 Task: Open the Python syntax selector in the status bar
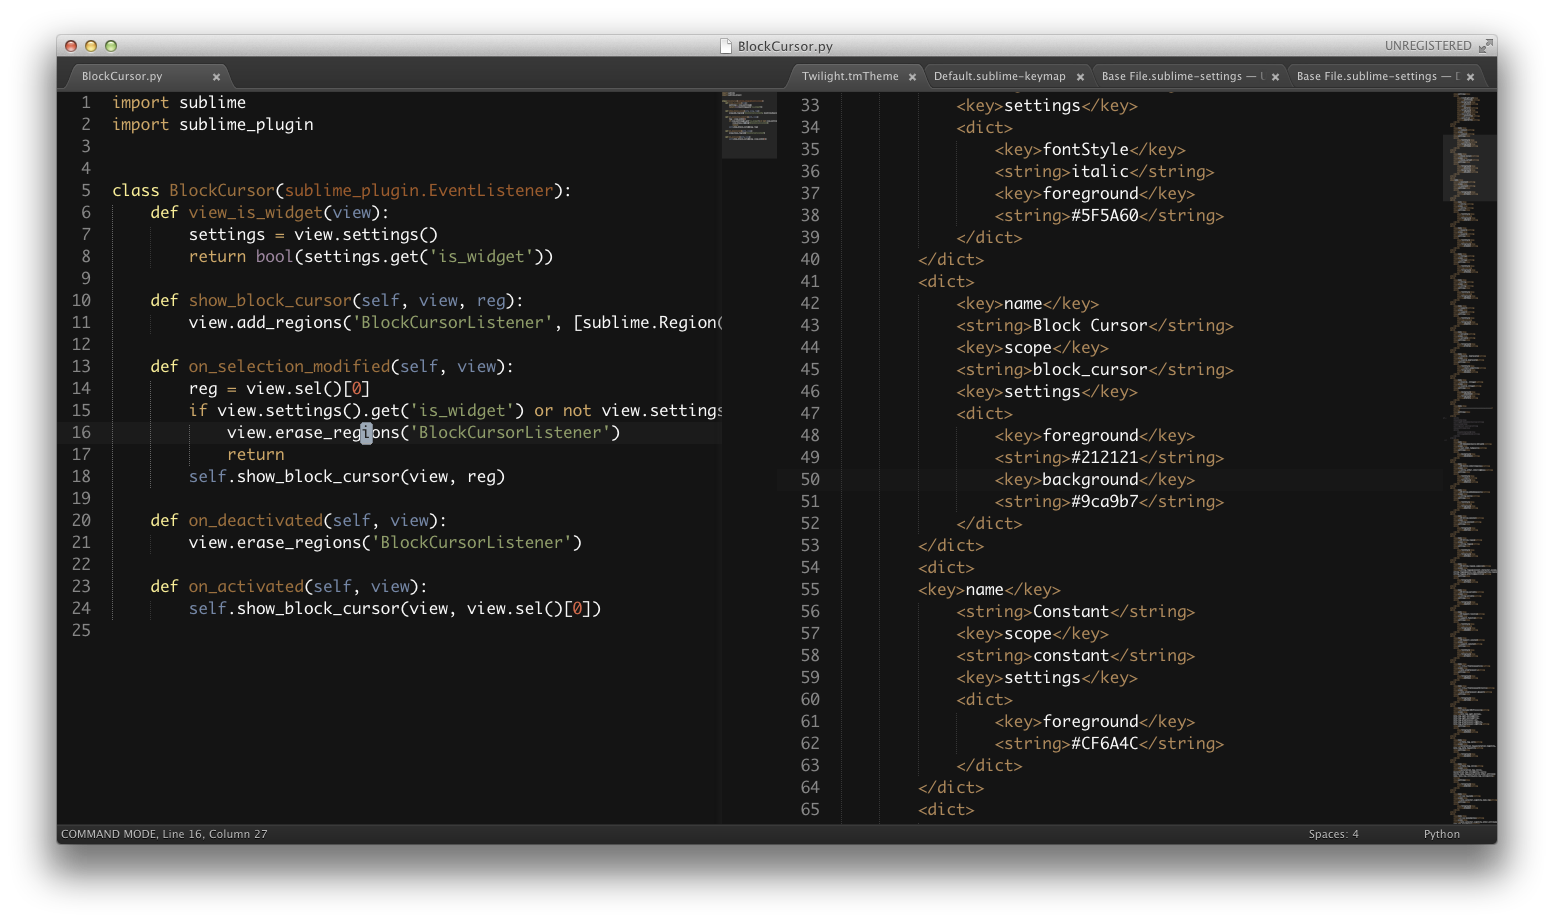1440,833
